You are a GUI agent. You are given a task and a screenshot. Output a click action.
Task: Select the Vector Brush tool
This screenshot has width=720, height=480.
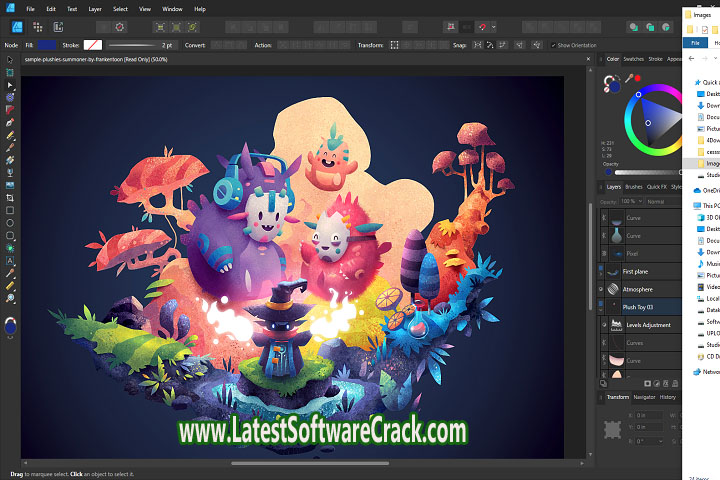(x=10, y=147)
